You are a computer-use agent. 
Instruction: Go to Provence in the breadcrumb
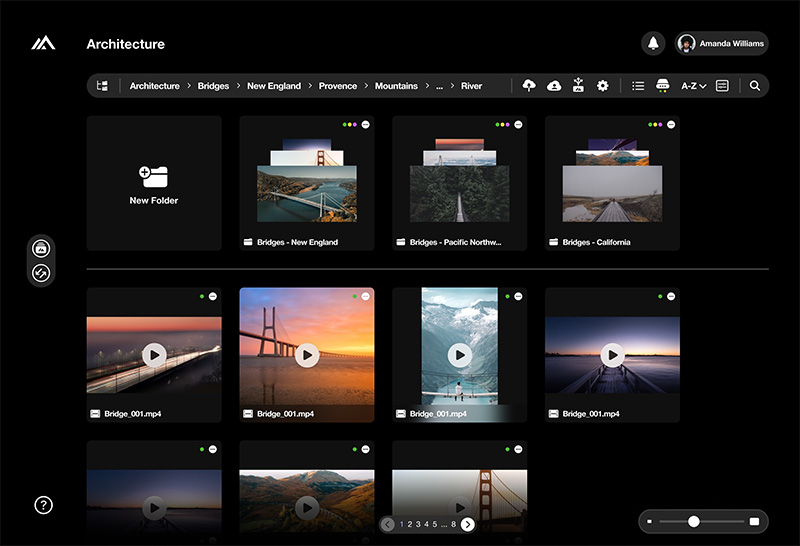click(338, 86)
